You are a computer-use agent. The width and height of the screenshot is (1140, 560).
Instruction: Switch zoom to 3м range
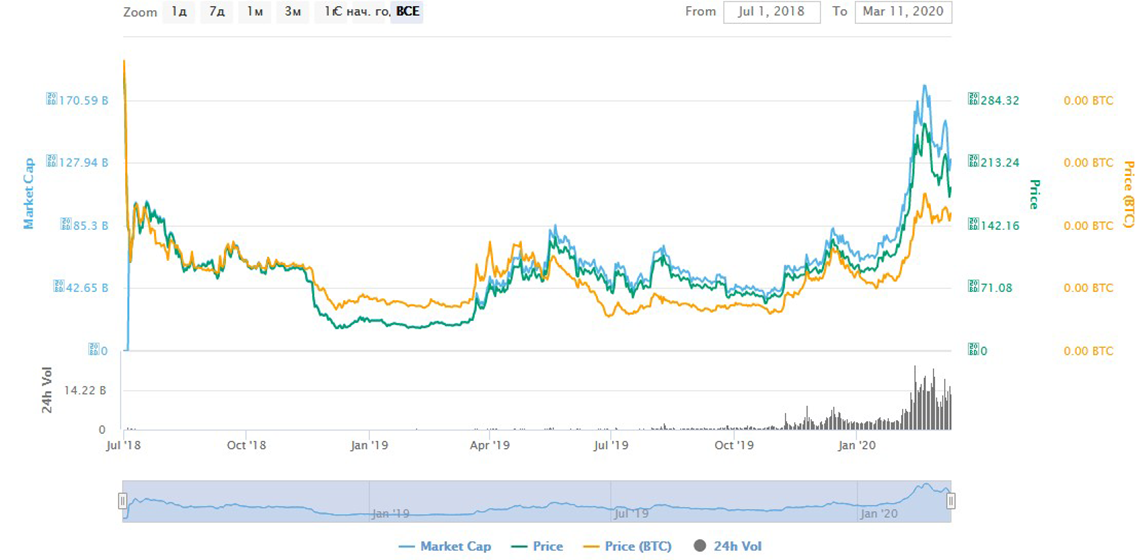pyautogui.click(x=291, y=12)
